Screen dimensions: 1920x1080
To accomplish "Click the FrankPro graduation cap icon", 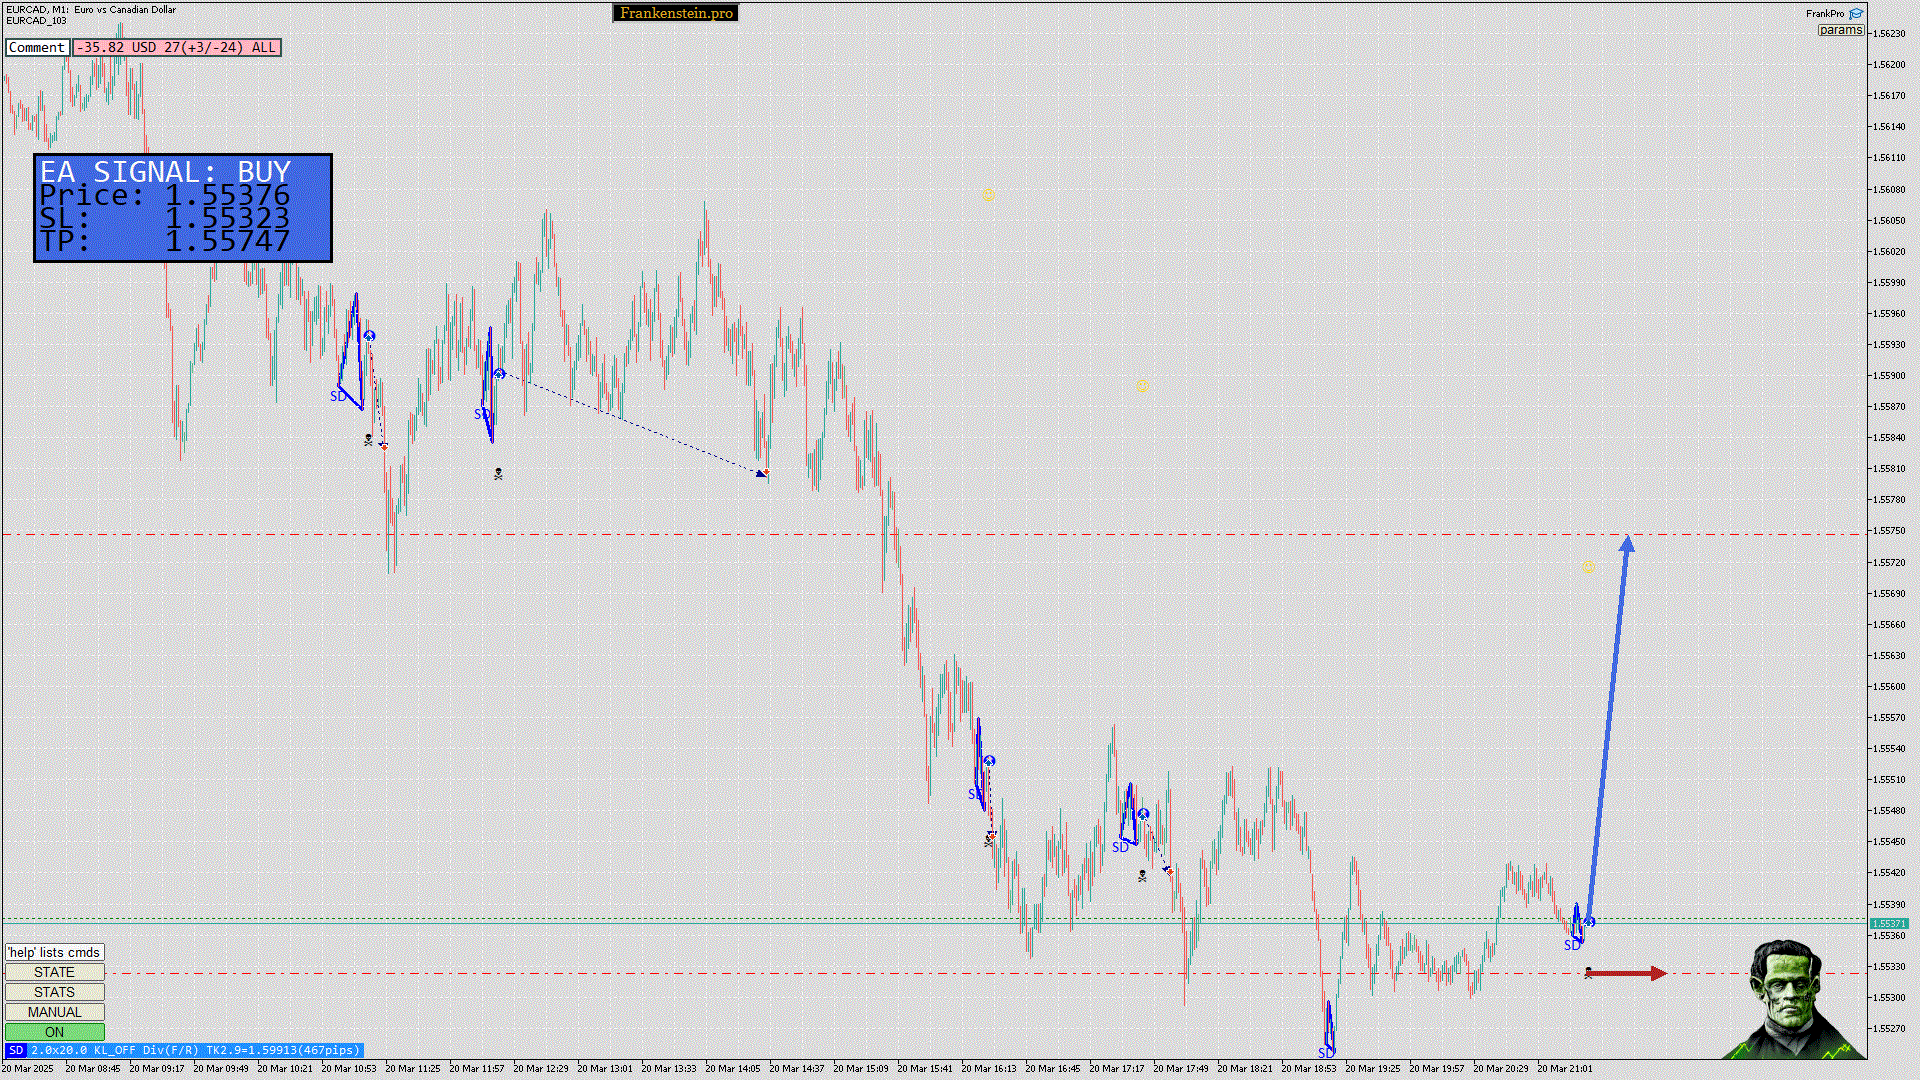I will pyautogui.click(x=1856, y=14).
